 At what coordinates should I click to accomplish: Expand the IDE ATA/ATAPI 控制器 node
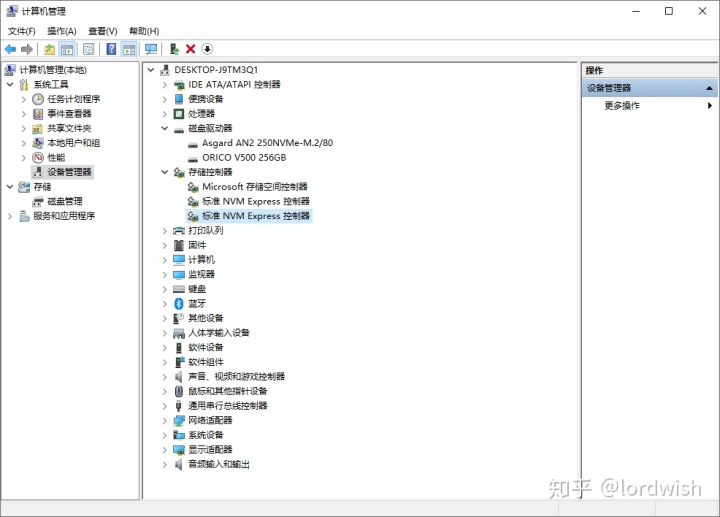[165, 84]
